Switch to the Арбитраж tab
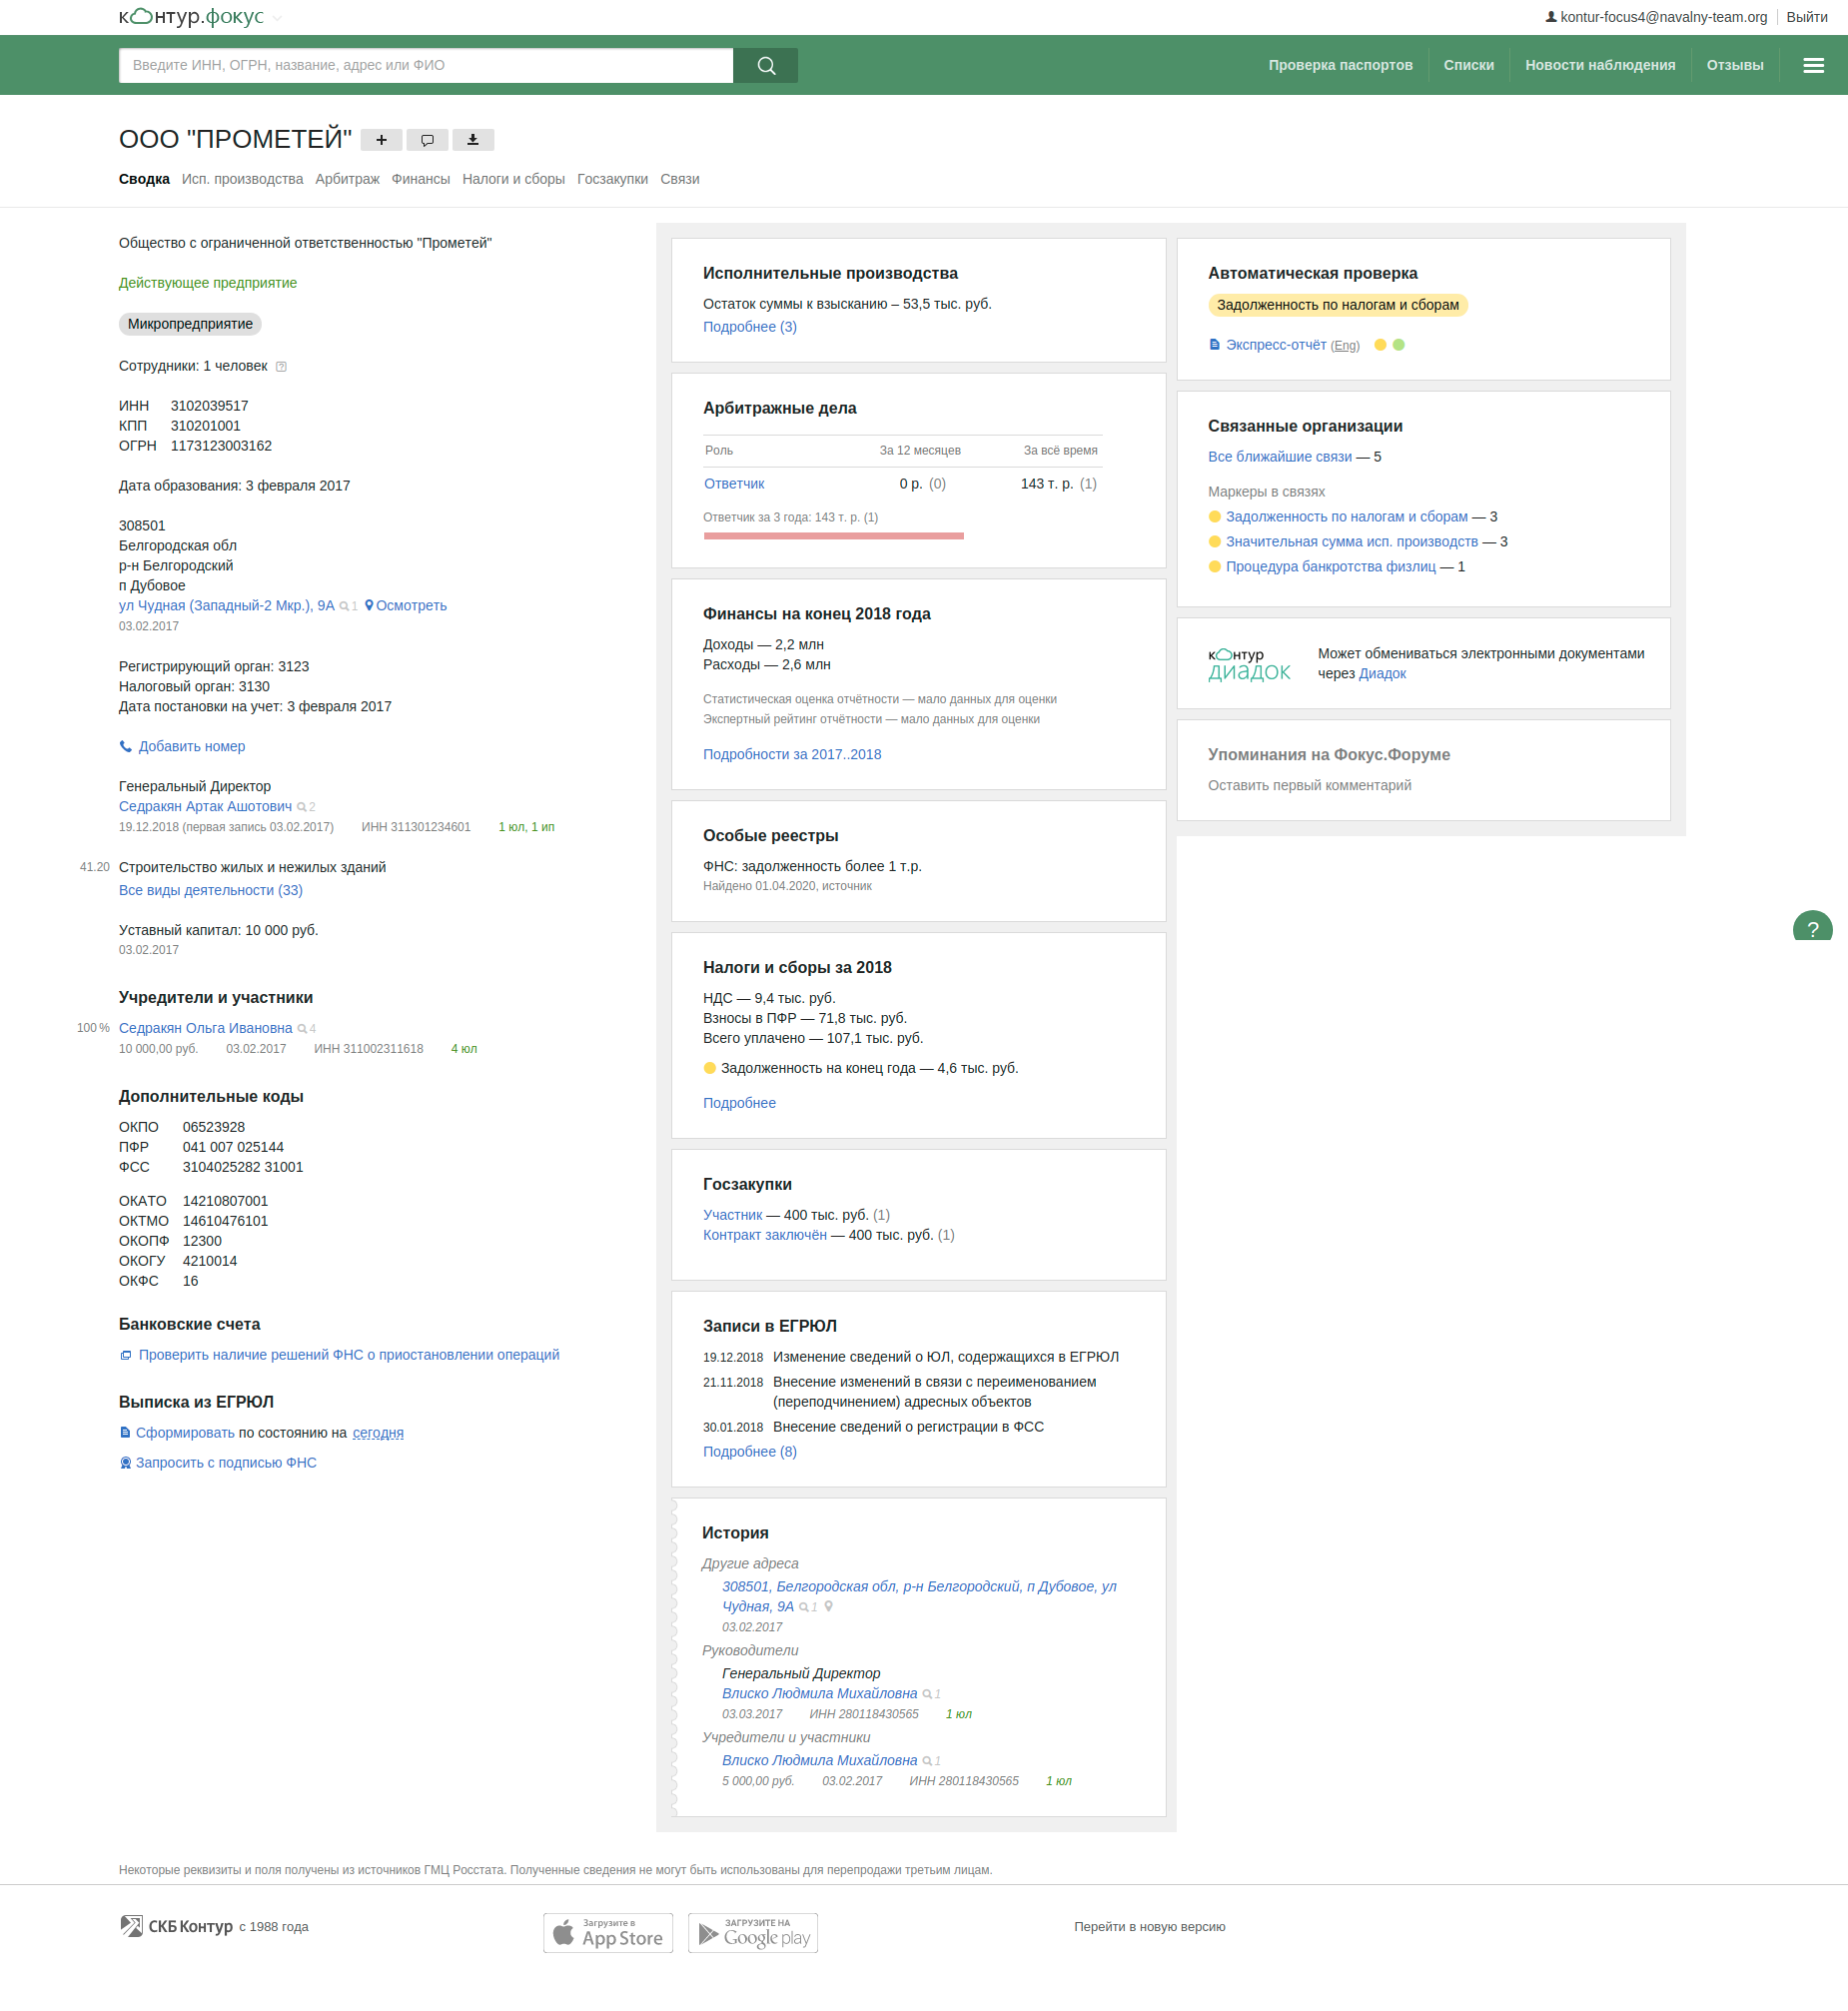Screen dimensions: 1848x2011 click(x=347, y=179)
